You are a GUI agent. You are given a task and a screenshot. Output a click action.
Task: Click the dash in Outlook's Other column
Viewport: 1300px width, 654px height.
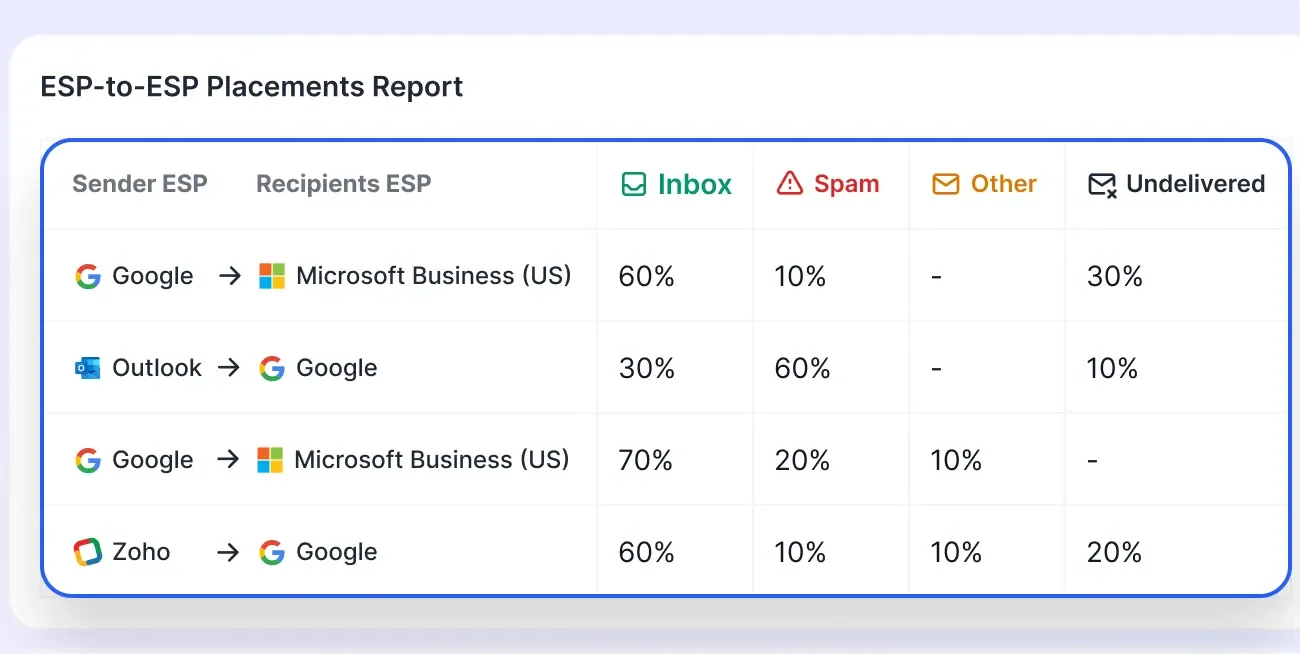pos(936,367)
